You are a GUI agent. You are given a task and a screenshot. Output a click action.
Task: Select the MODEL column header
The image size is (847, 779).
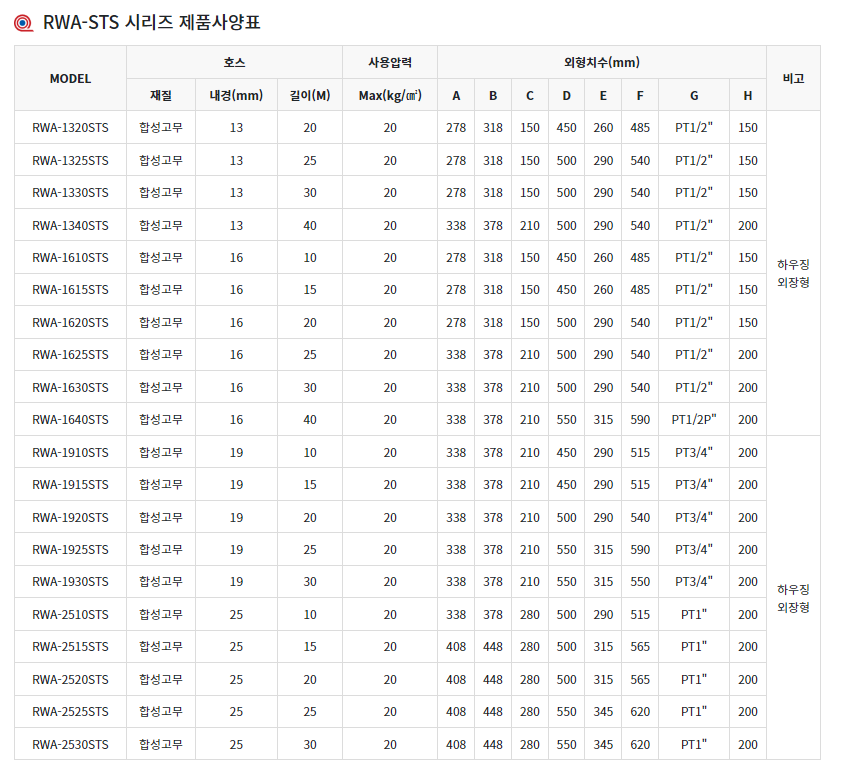[x=70, y=78]
